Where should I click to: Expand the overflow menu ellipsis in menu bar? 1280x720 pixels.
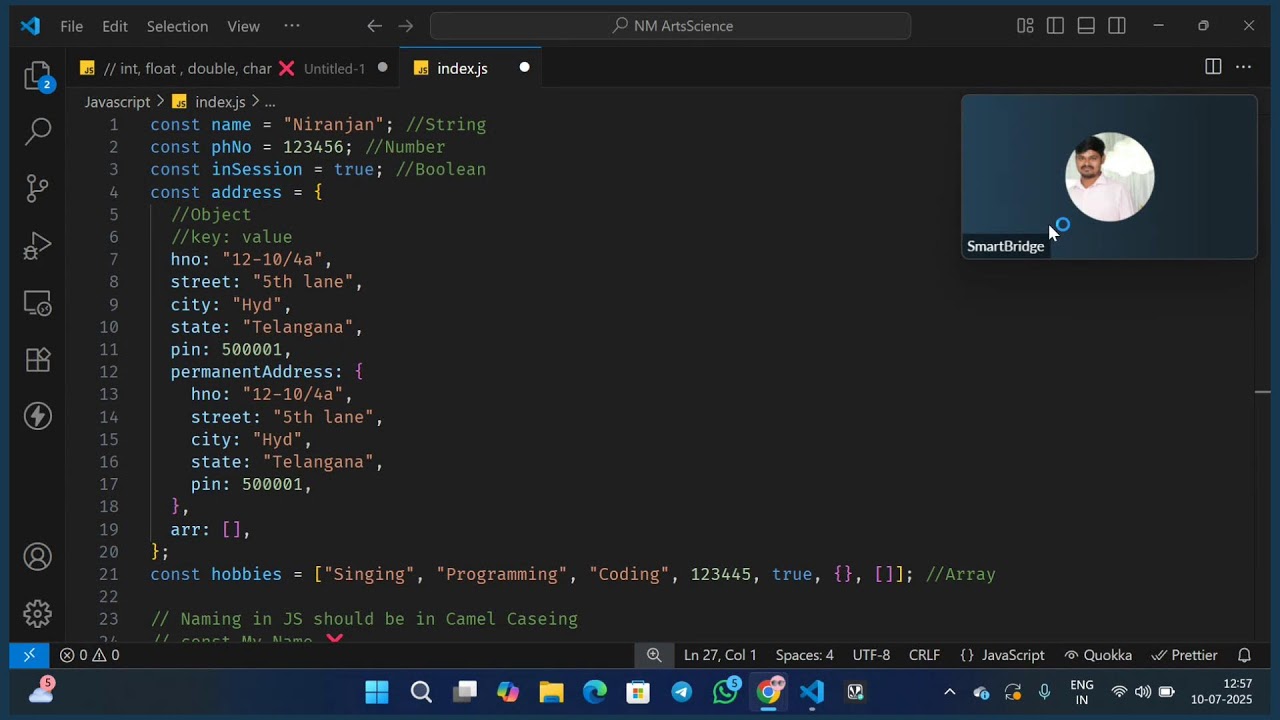point(292,26)
